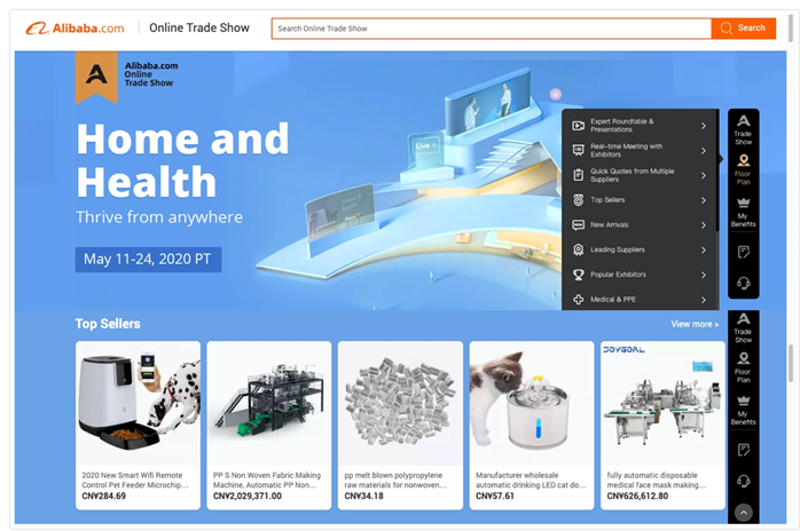The height and width of the screenshot is (531, 800).
Task: Expand chevron on Real-time Meeting with Exhibitors row
Action: [x=704, y=150]
